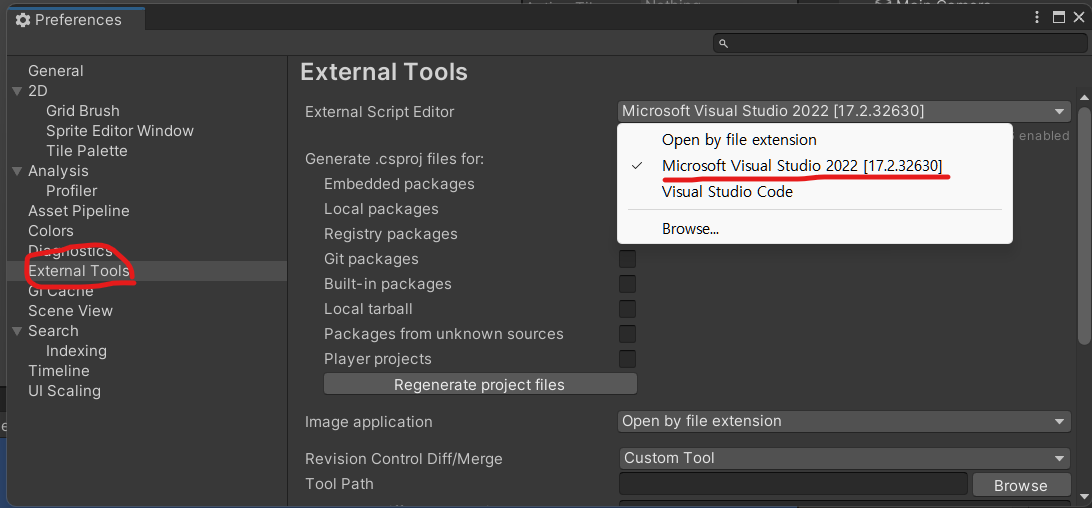Viewport: 1092px width, 508px height.
Task: Select UI Scaling category
Action: [64, 391]
